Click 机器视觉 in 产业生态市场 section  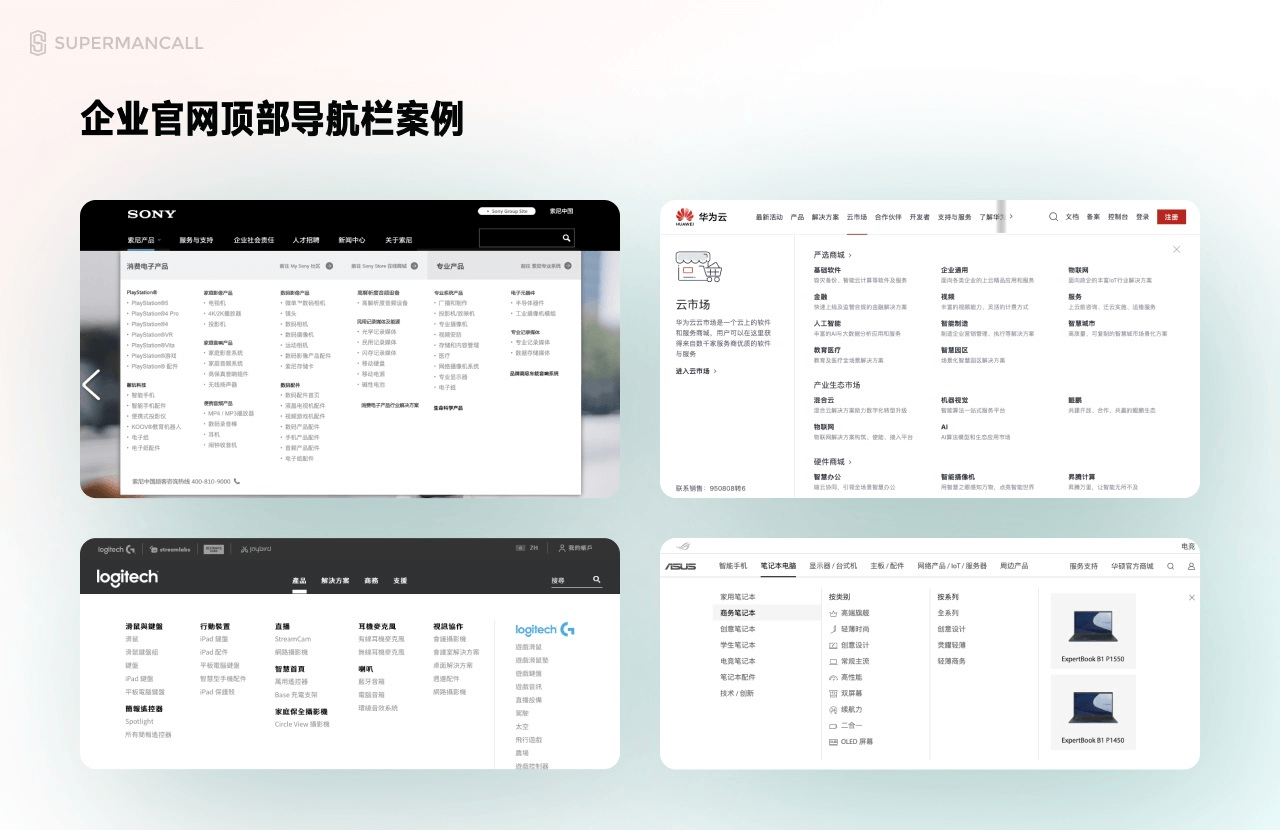coord(954,400)
